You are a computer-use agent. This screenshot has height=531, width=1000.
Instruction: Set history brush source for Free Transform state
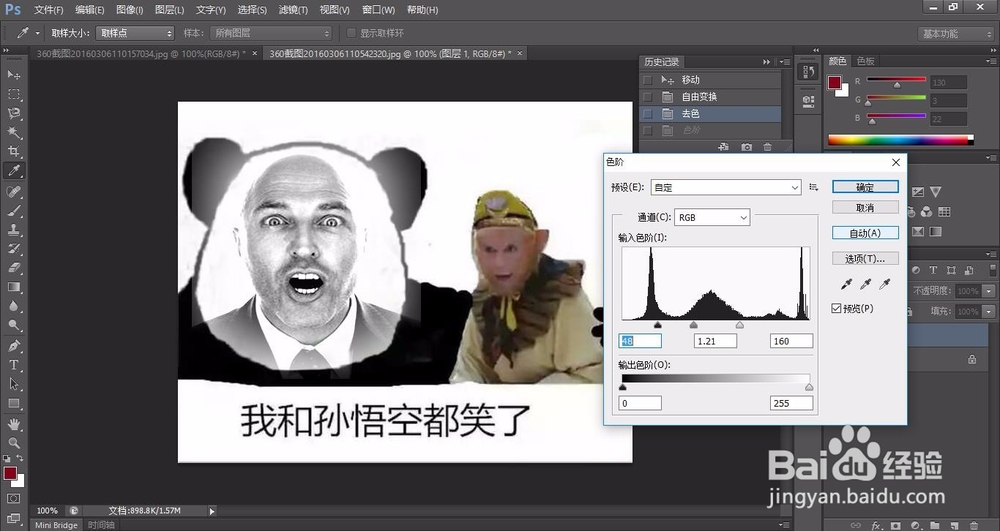tap(648, 97)
